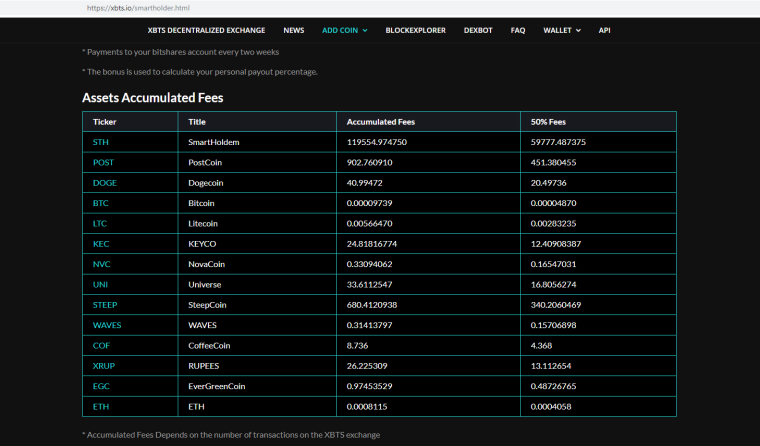Image resolution: width=760 pixels, height=446 pixels.
Task: Expand the ADD COIN dropdown chevron
Action: [x=365, y=31]
